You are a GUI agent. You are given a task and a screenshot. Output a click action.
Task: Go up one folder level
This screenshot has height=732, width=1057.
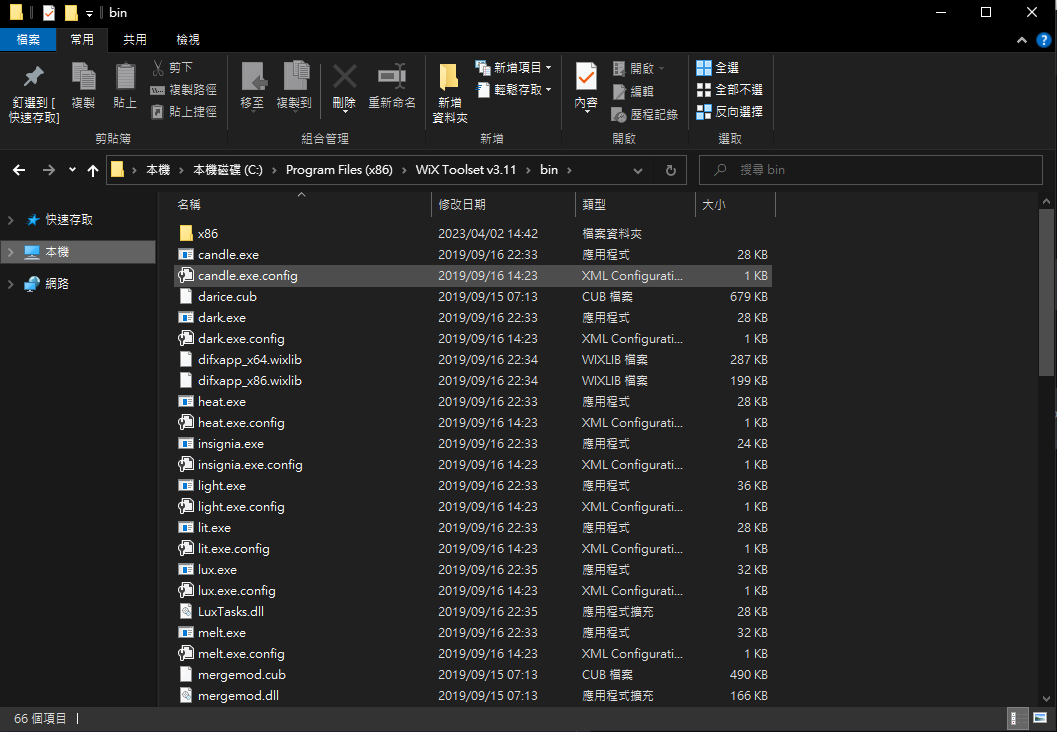(x=93, y=170)
